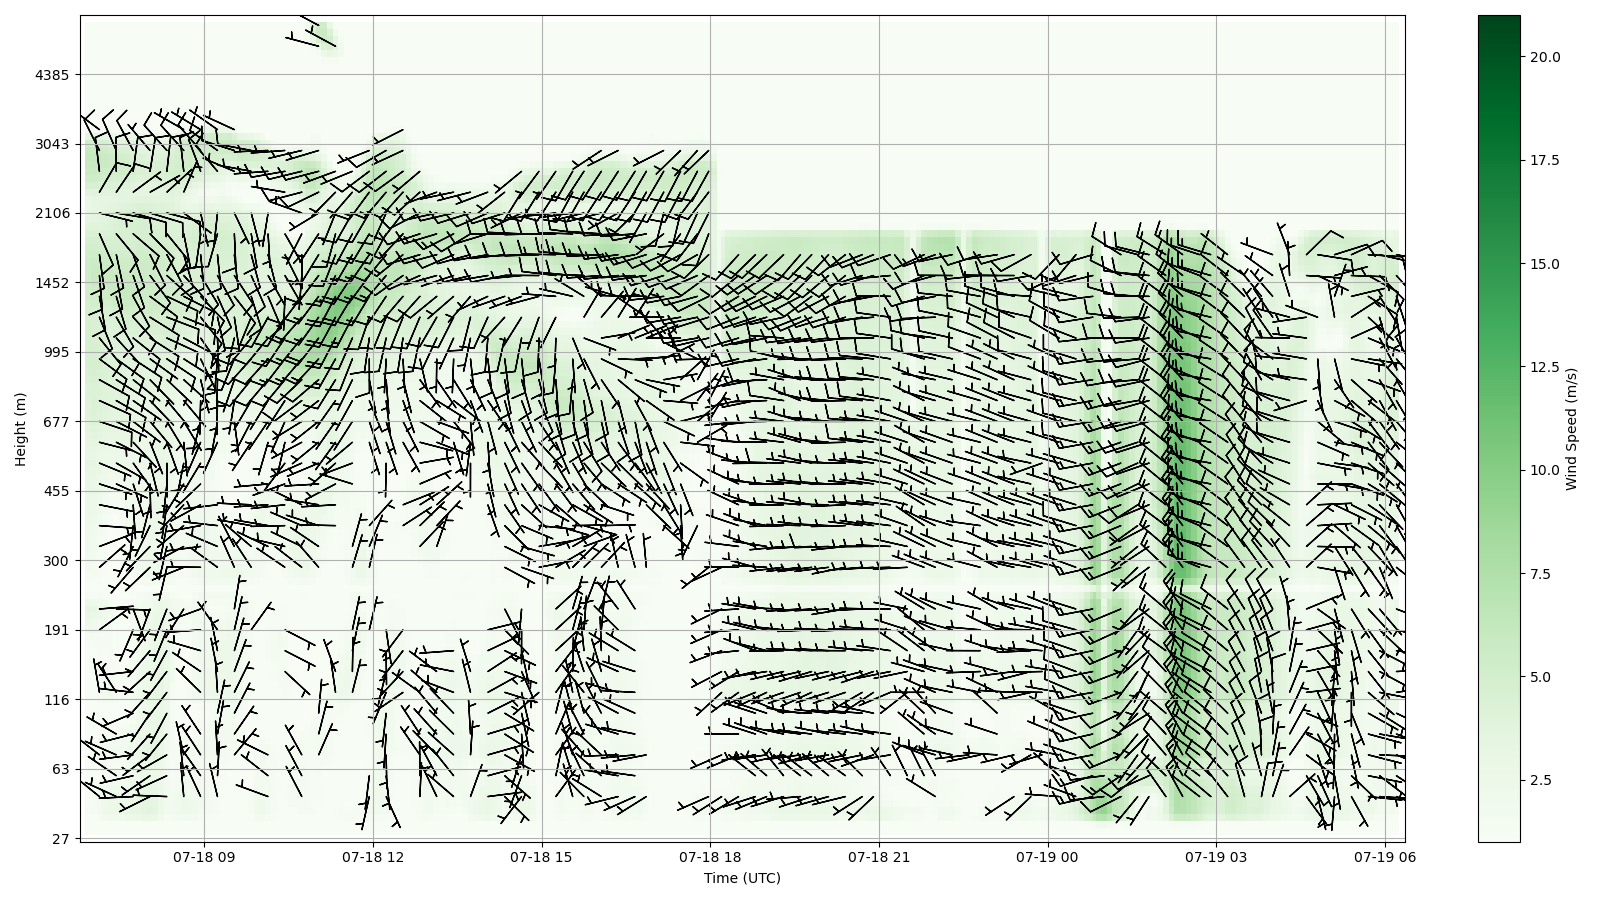Screen dimensions: 1600x900
Task: Select the 07-19 03 time tick label
Action: (1216, 857)
